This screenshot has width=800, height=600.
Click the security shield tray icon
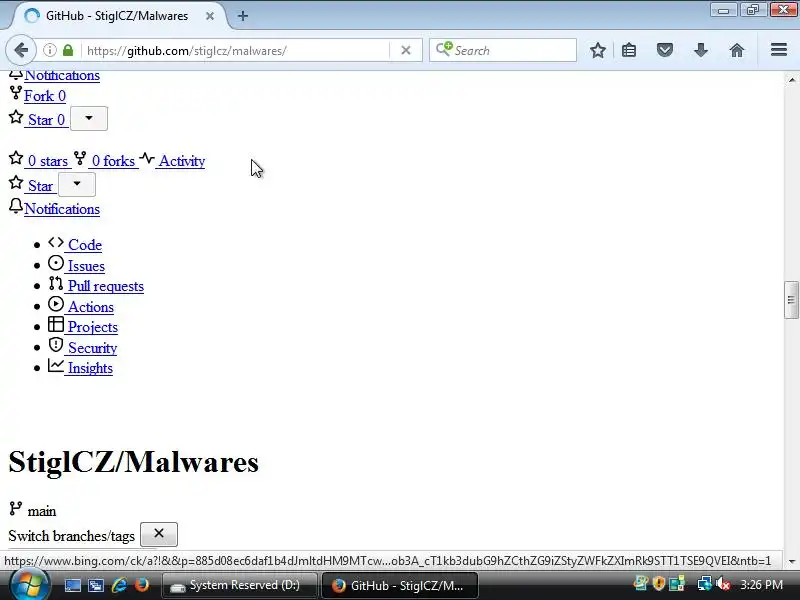point(659,584)
